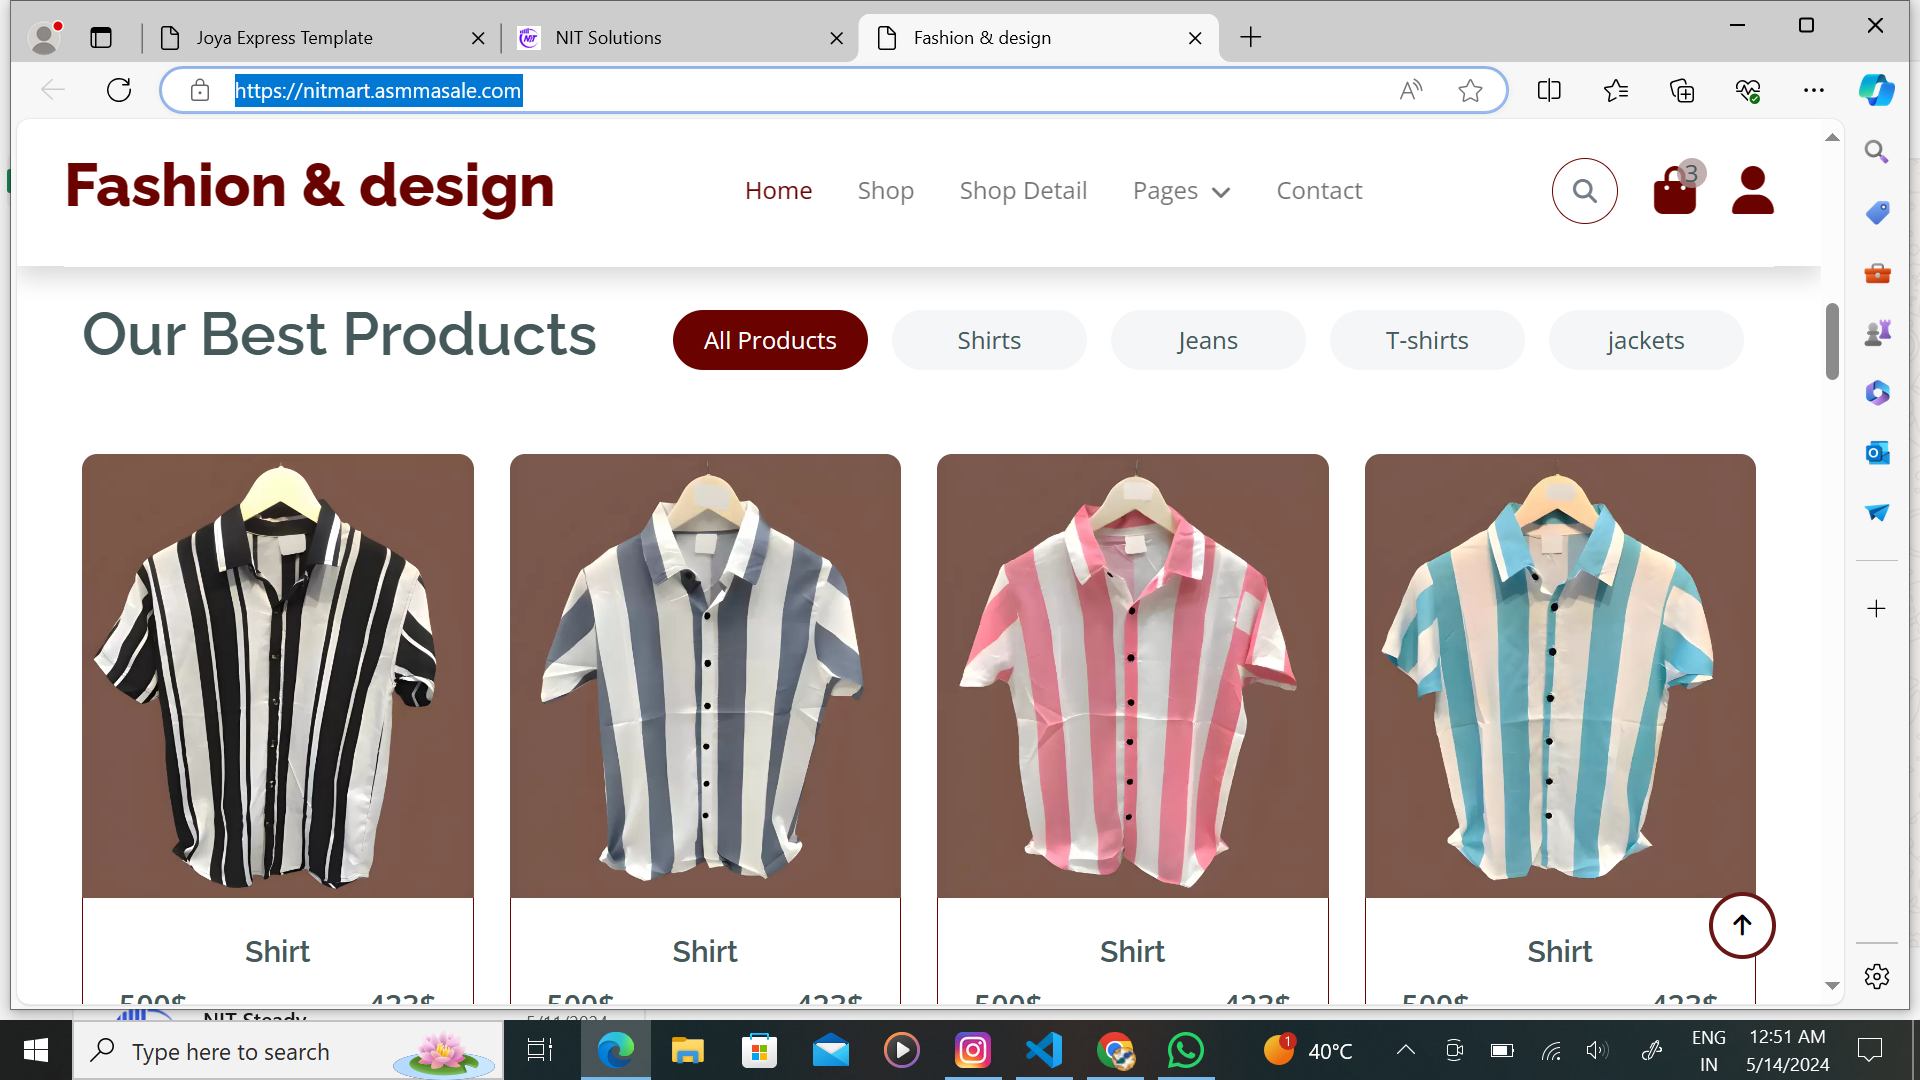Click the search magnifier icon in site header
The height and width of the screenshot is (1080, 1920).
coord(1584,191)
